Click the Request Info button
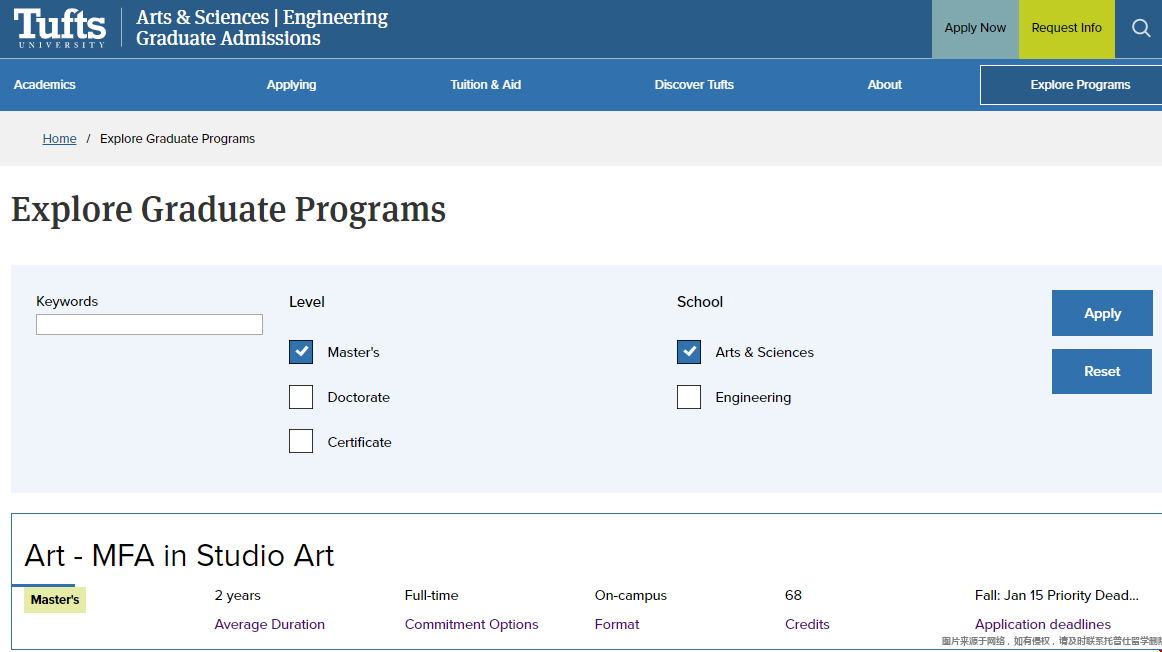The width and height of the screenshot is (1162, 652). (x=1066, y=29)
